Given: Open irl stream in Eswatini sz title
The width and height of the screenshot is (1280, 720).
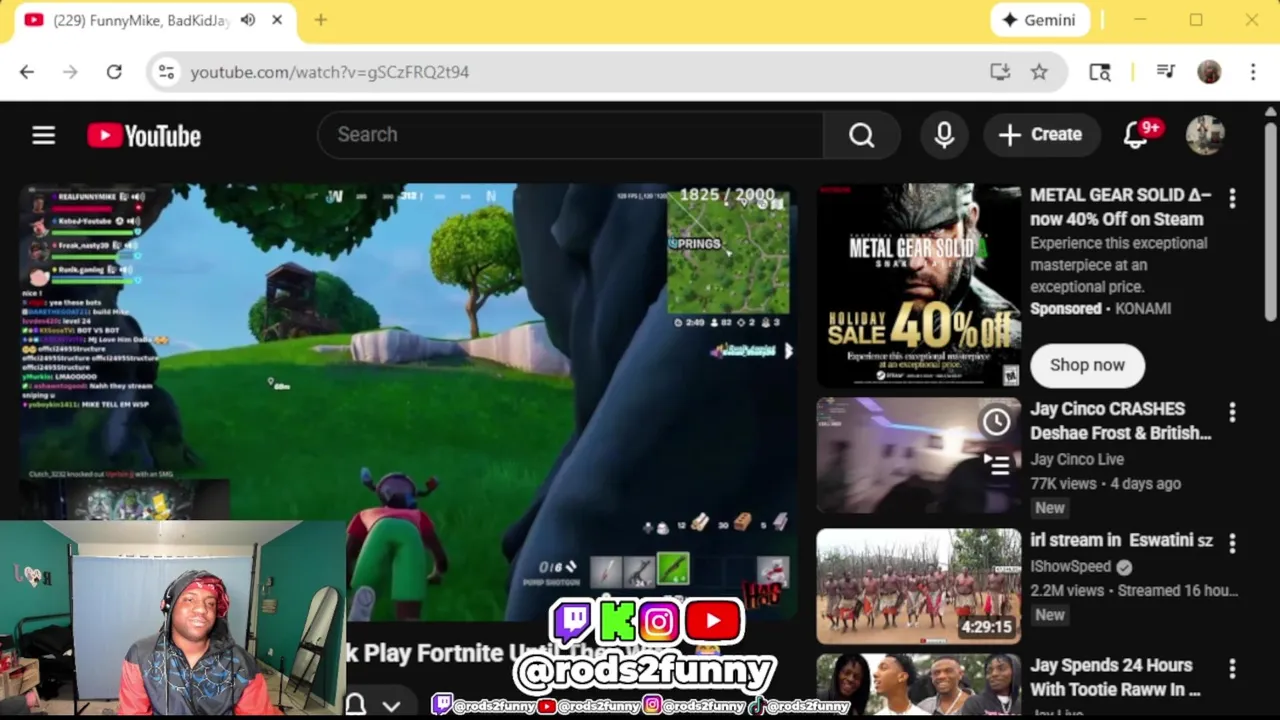Looking at the screenshot, I should 1121,540.
